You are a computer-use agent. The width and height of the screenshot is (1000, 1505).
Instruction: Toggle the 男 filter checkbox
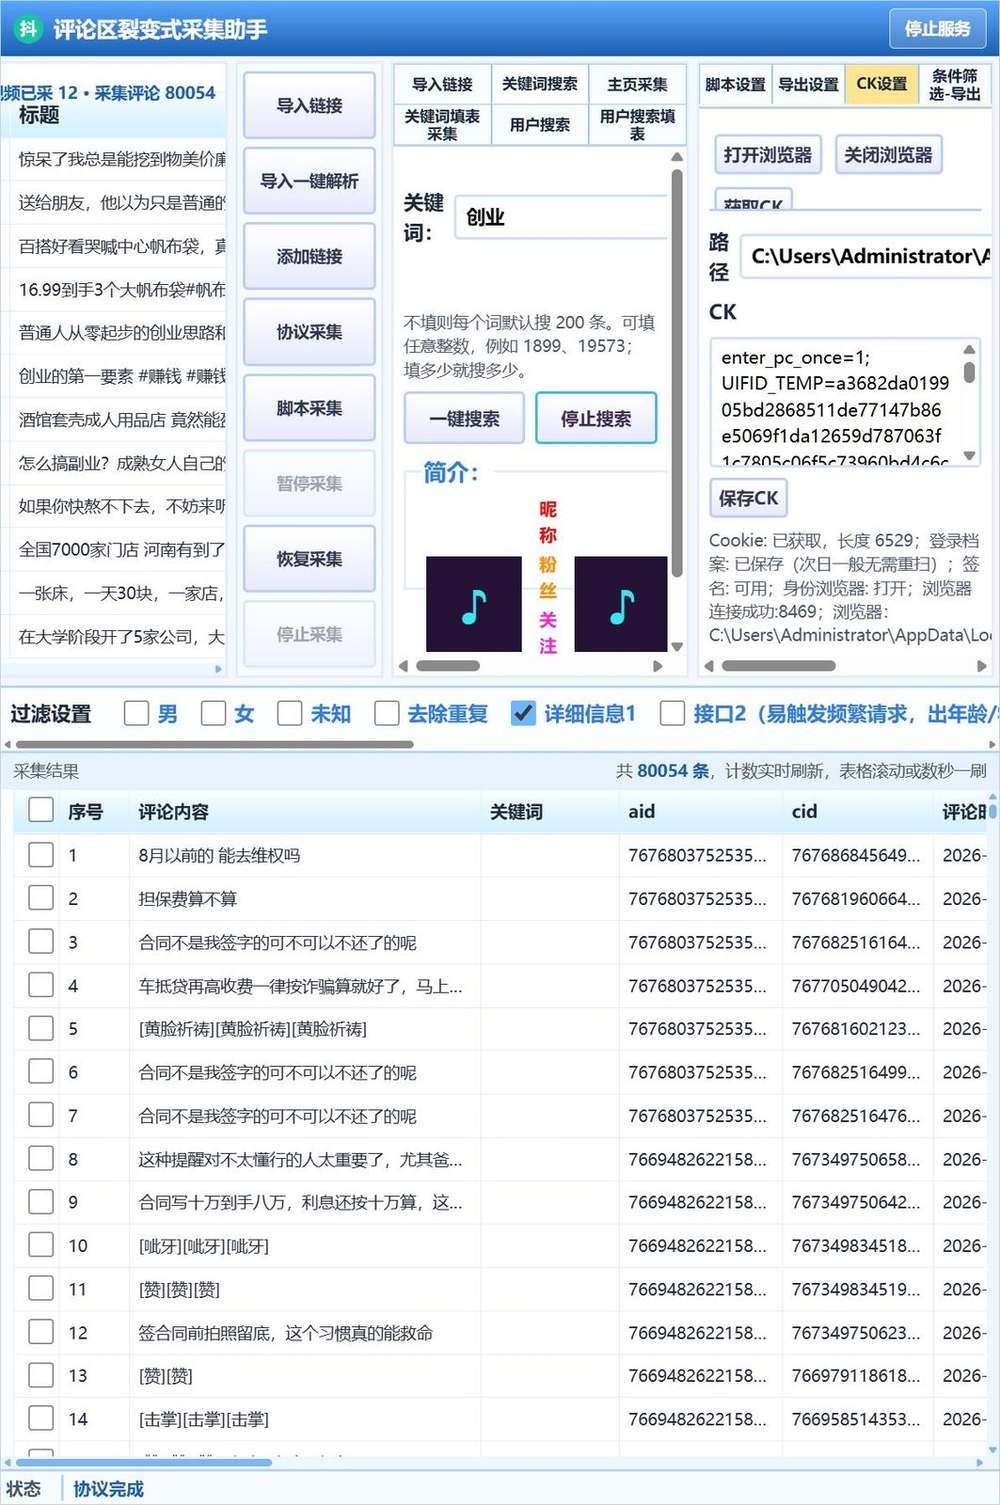tap(136, 713)
